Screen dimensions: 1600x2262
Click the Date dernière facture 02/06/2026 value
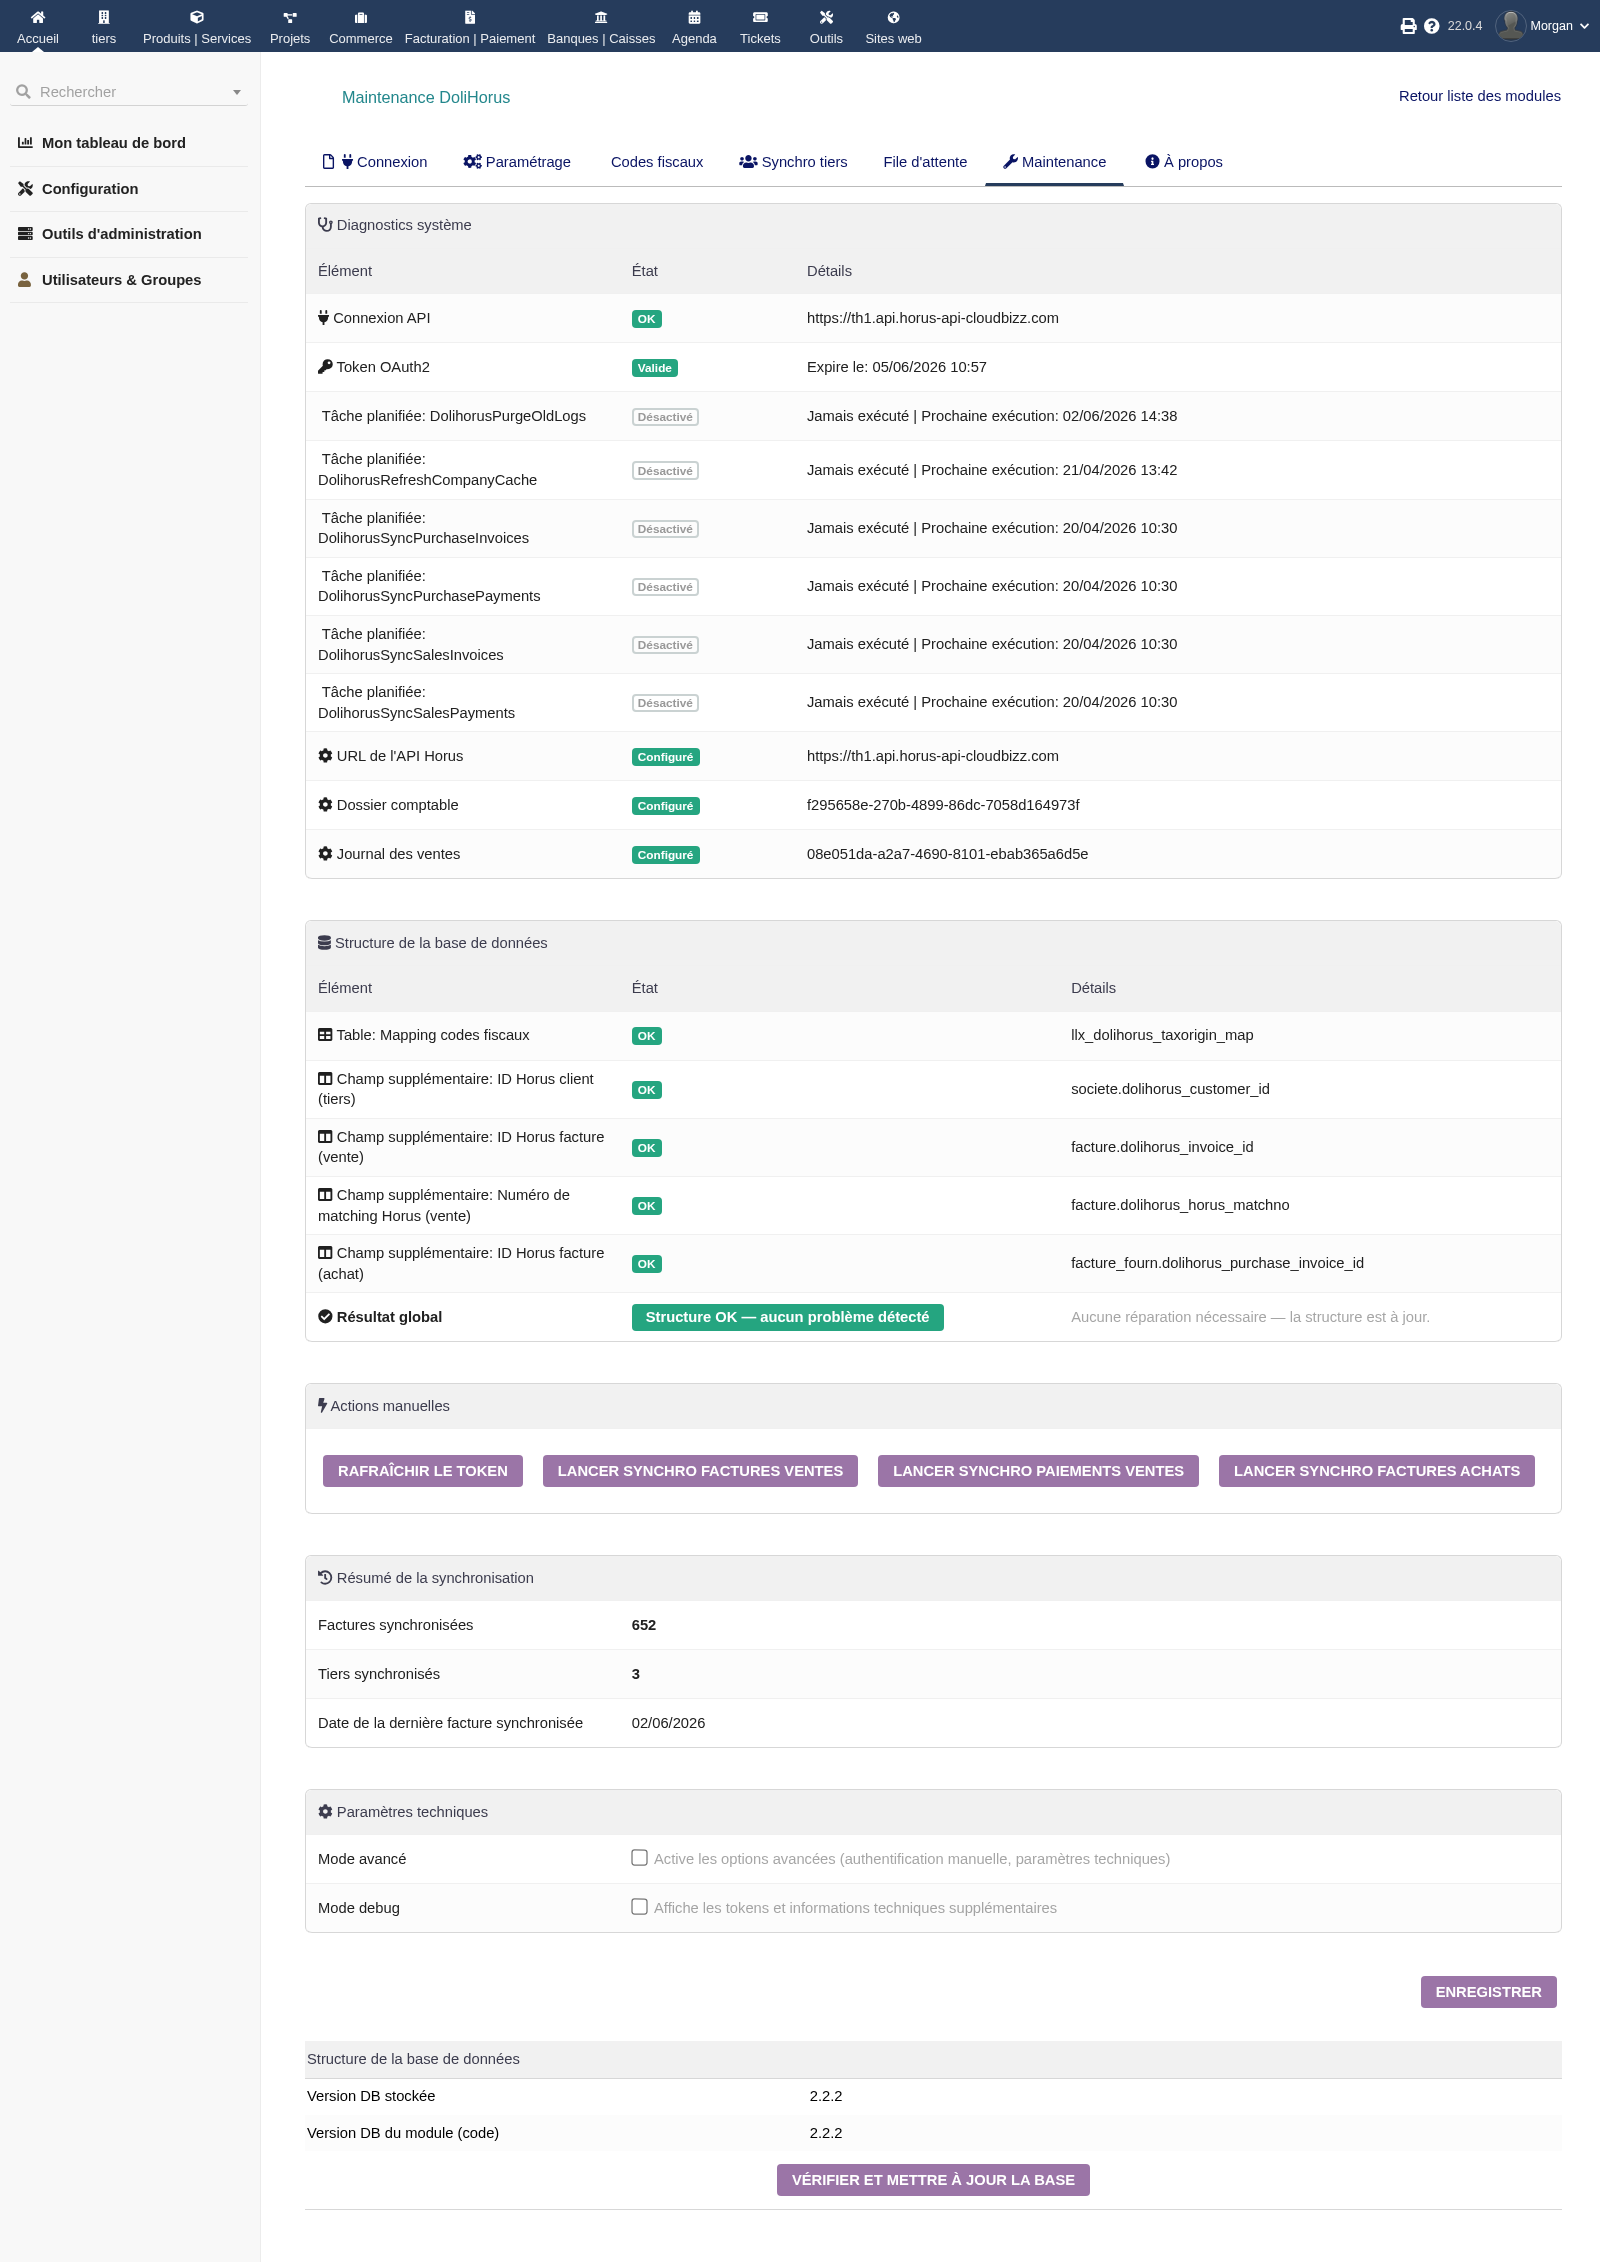click(668, 1723)
